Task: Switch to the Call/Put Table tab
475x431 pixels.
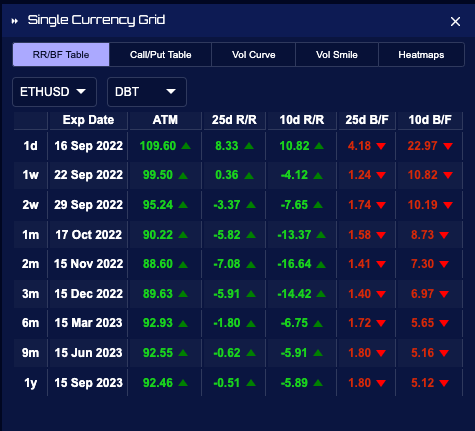Action: click(x=160, y=55)
